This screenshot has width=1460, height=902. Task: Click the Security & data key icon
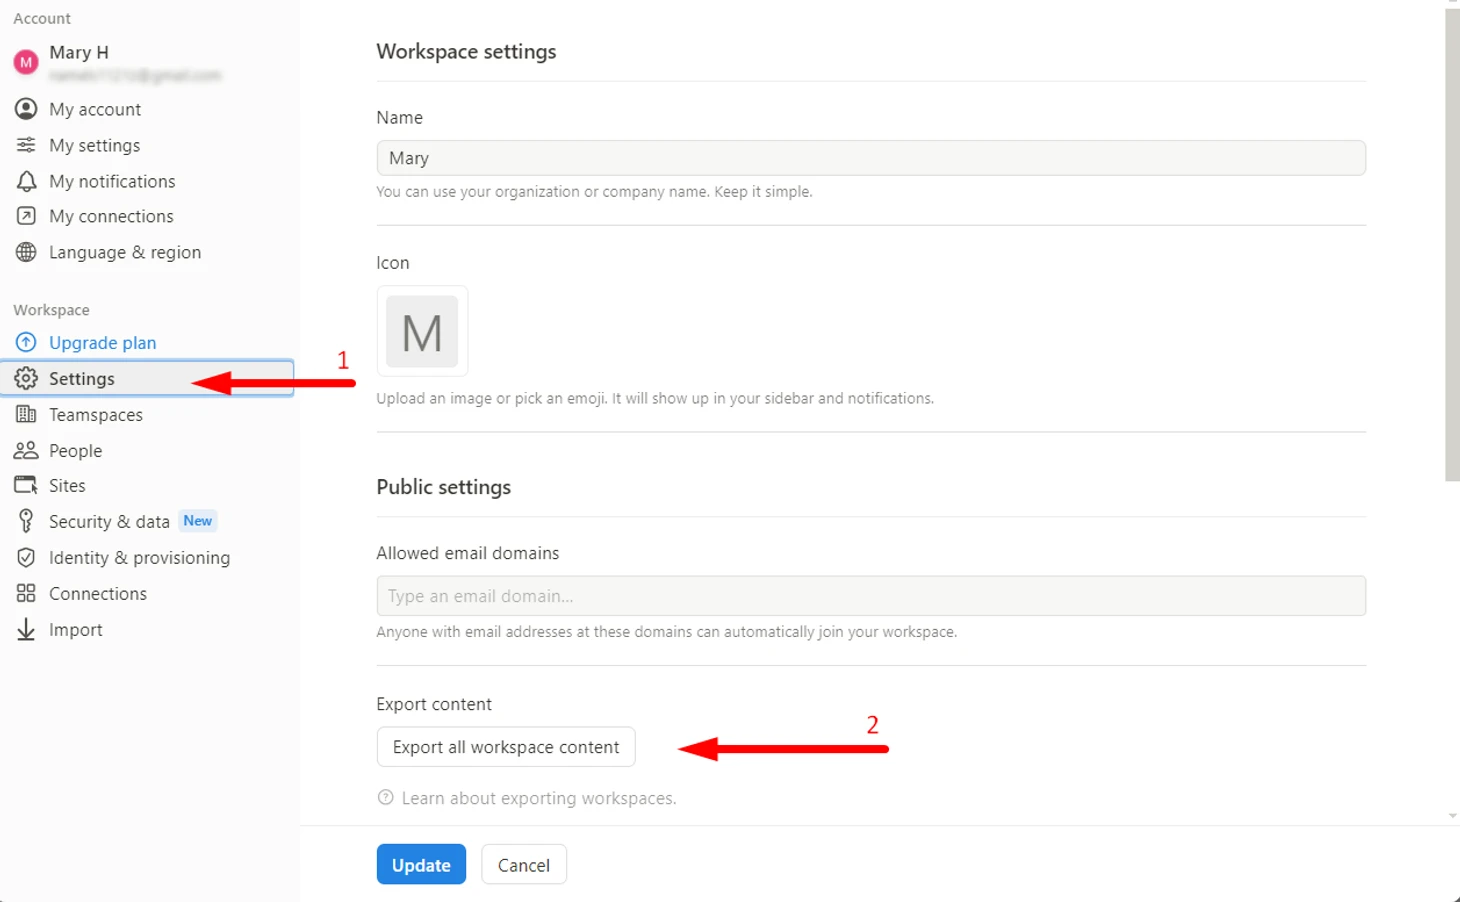(x=26, y=521)
